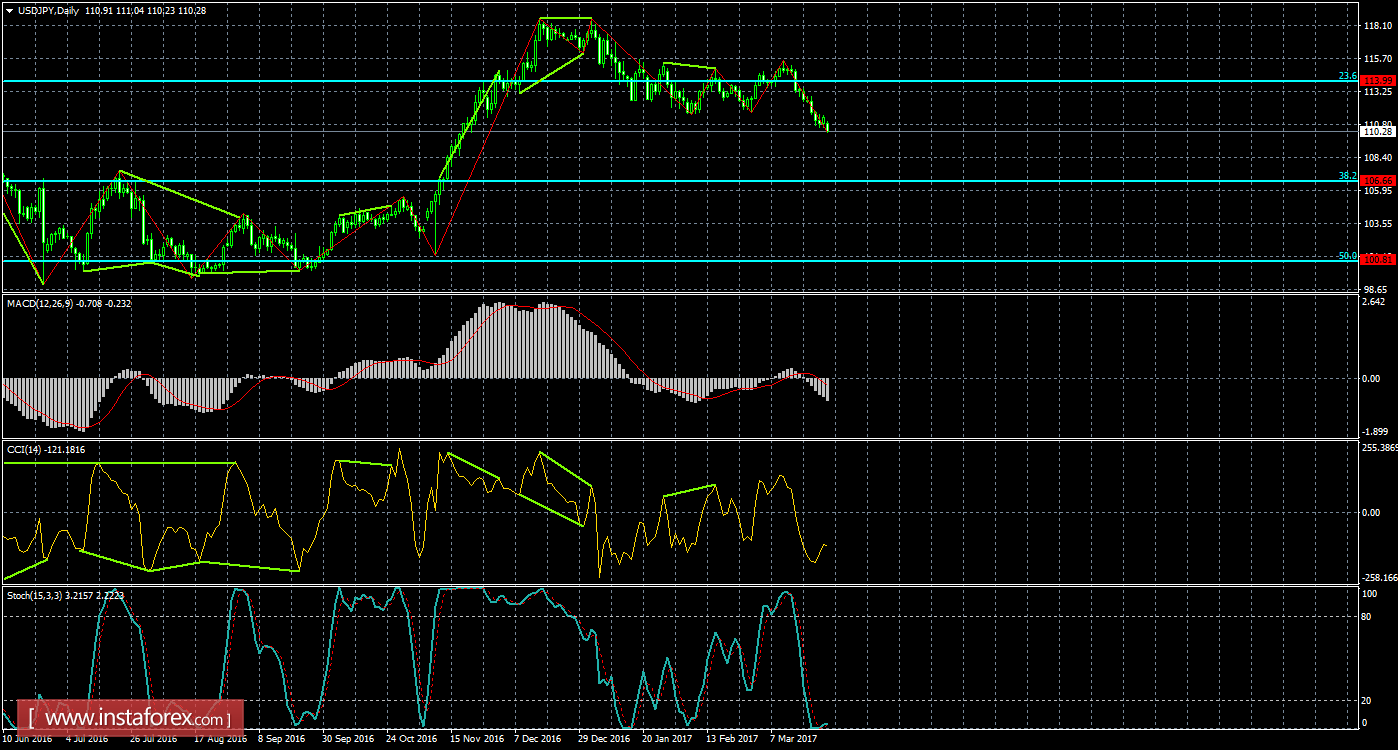Click the 118.10 price scale label
This screenshot has width=1398, height=750.
click(x=1378, y=27)
